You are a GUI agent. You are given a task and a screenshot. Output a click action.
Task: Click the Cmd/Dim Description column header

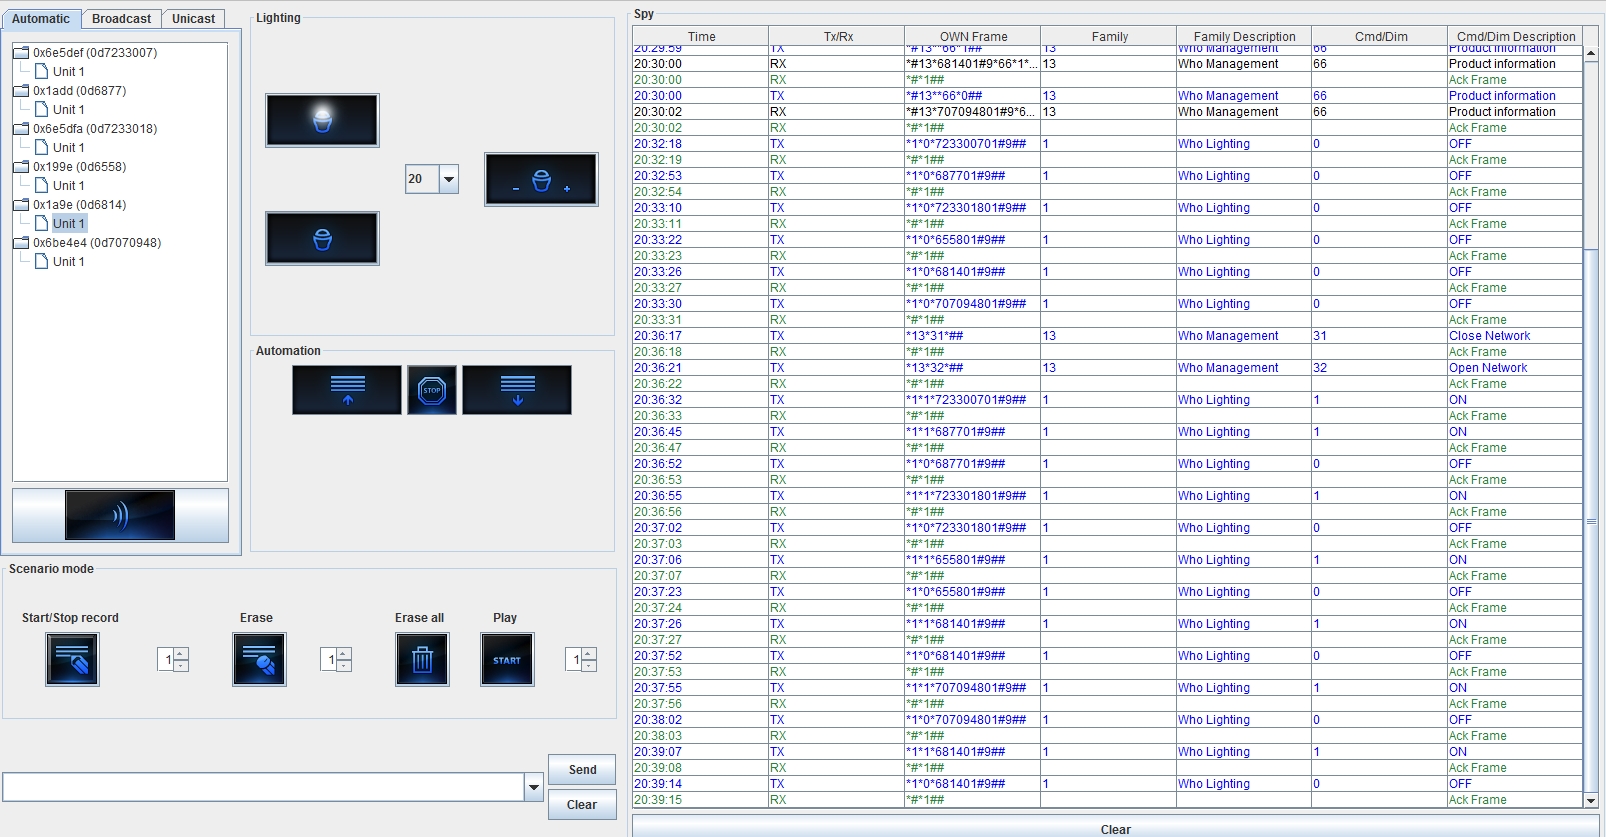pyautogui.click(x=1515, y=36)
